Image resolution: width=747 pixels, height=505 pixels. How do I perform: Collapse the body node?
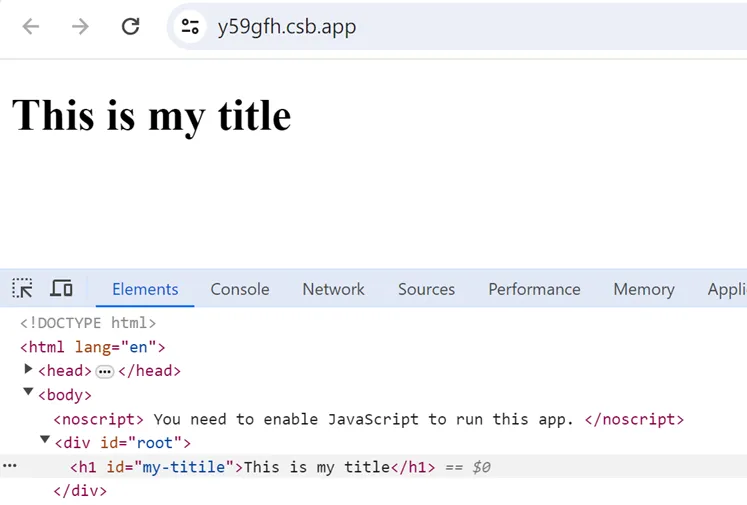coord(28,394)
